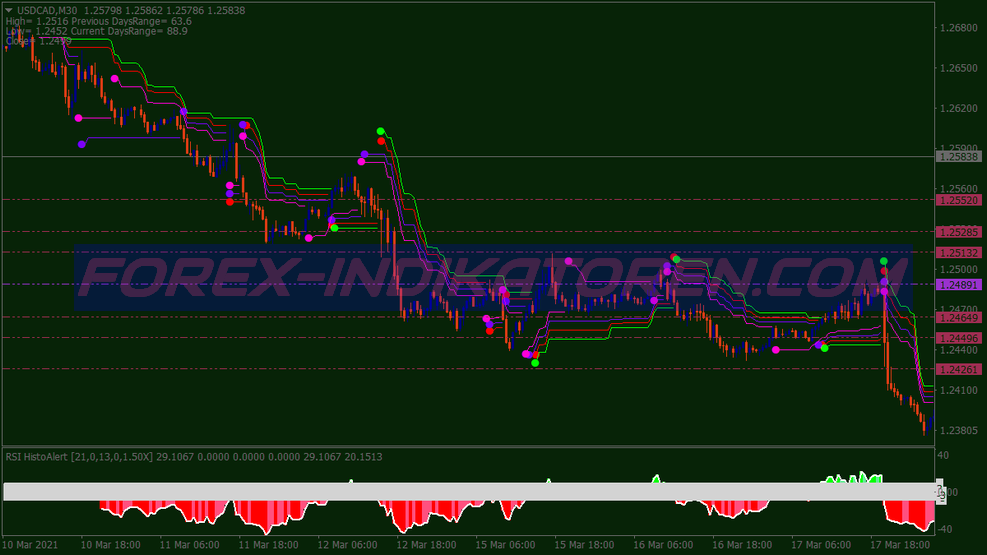Click the '12 Mar 18:00' time label
Screen dimensions: 987x555
tap(426, 545)
